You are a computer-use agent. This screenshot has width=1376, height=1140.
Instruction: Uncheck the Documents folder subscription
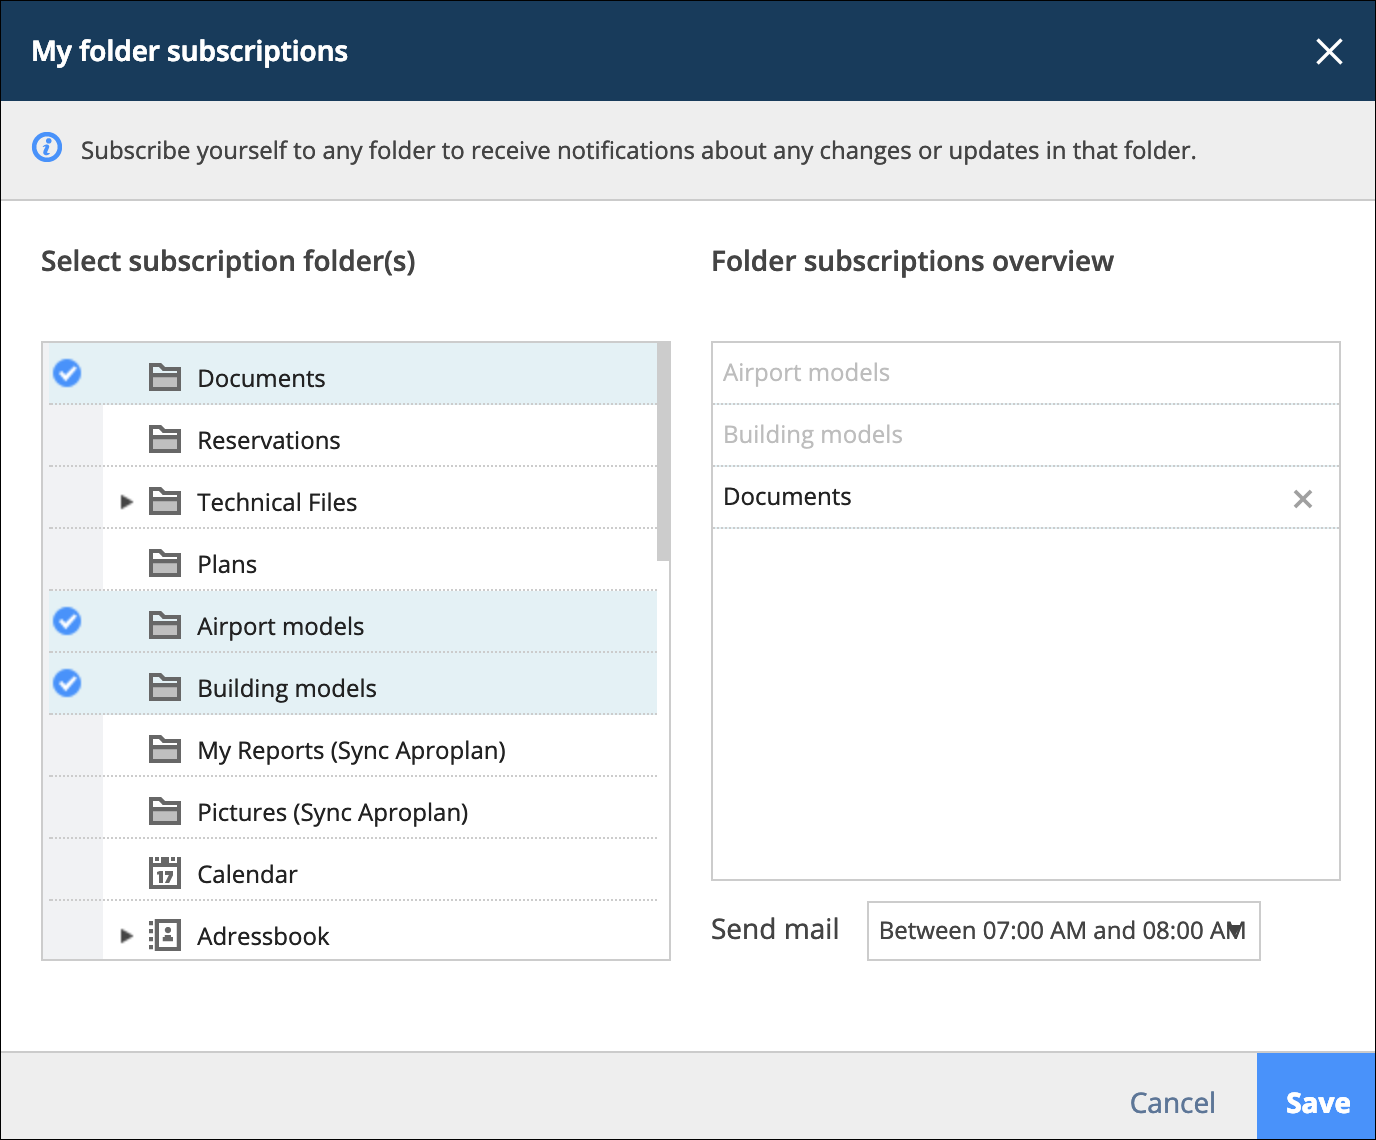pos(67,373)
